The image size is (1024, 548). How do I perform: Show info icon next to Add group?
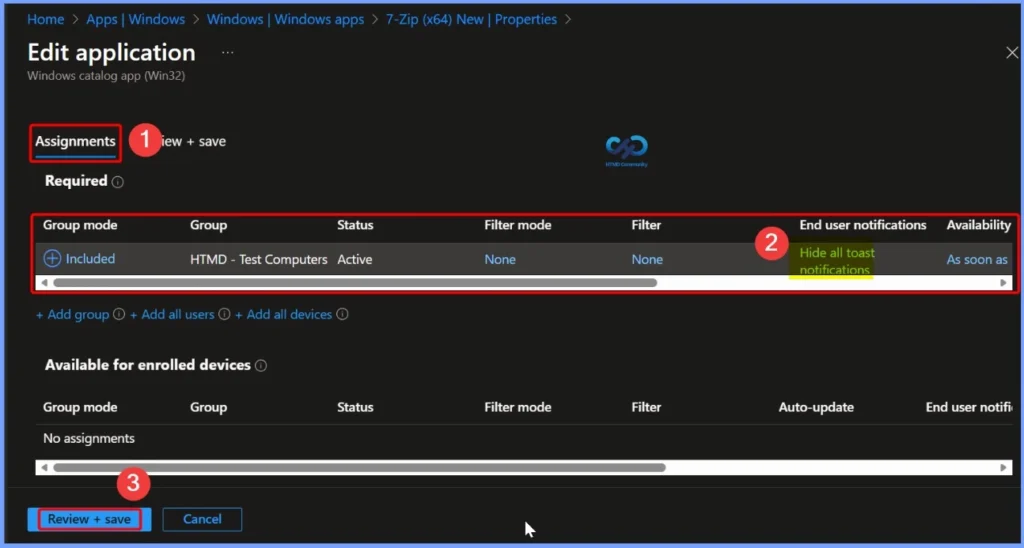(x=119, y=314)
